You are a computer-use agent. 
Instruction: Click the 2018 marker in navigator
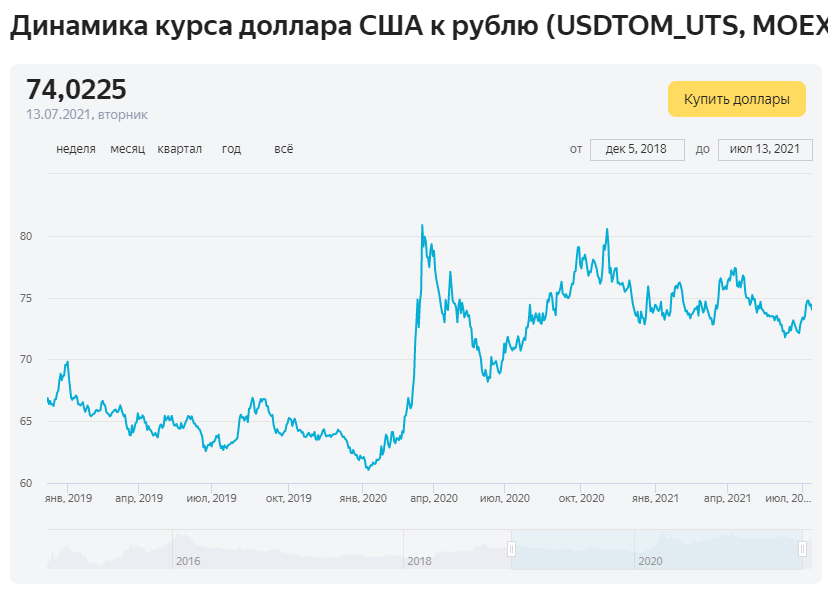click(x=419, y=561)
